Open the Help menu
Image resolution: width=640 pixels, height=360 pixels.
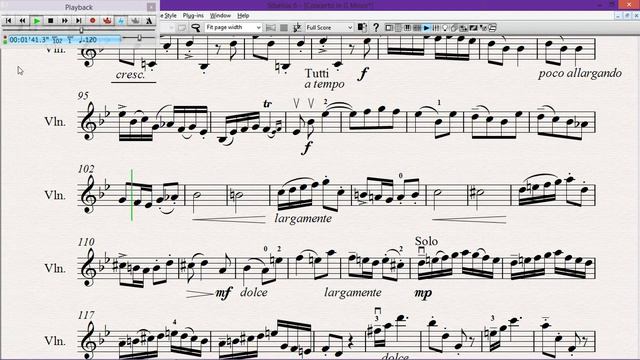tap(243, 16)
